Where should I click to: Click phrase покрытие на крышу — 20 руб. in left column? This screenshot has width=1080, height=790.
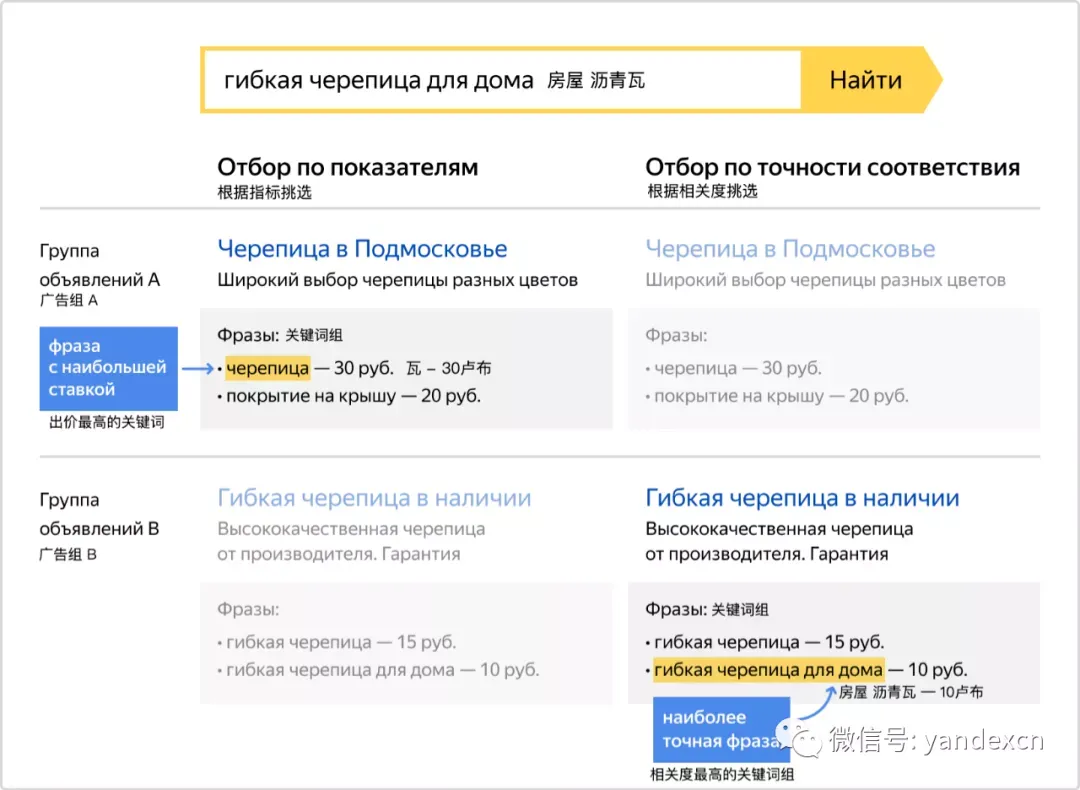point(353,396)
